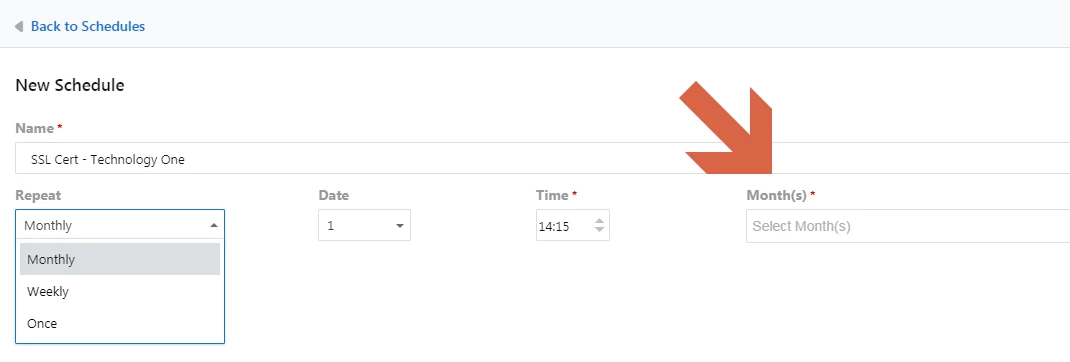Click the Name label
The width and height of the screenshot is (1070, 362).
[34, 128]
